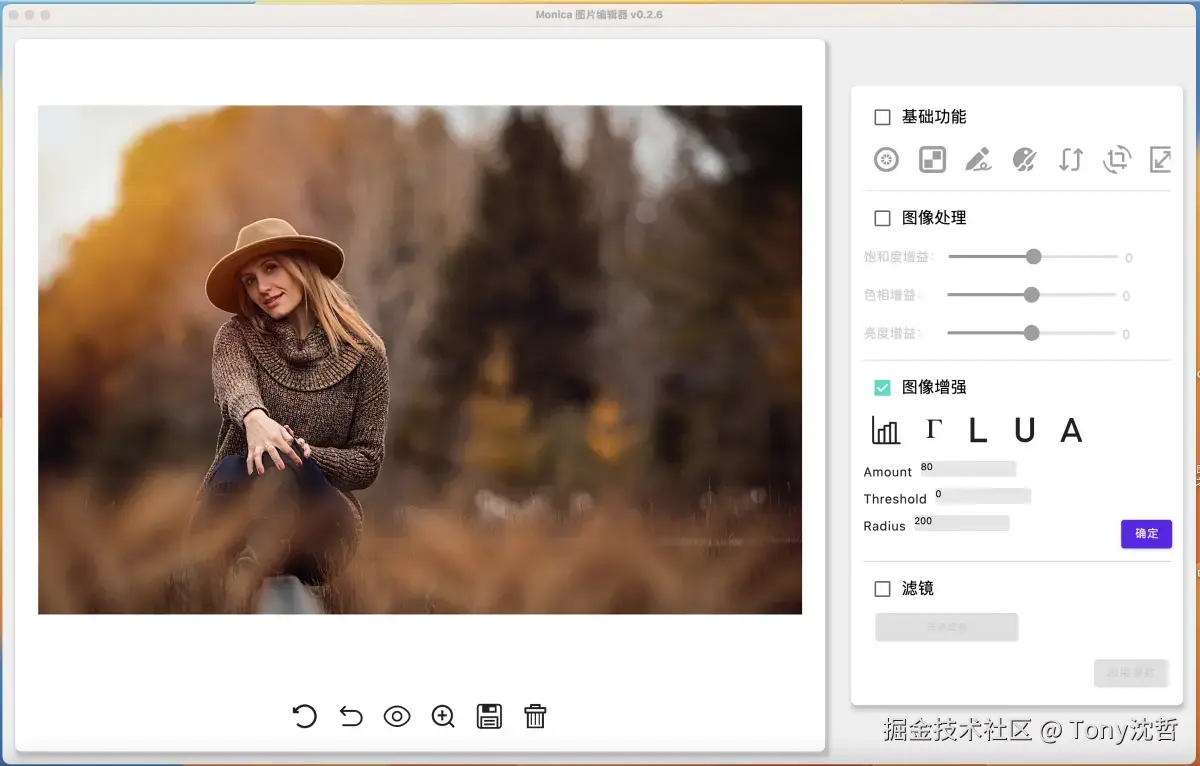
Task: Click the 饱和度增益 label
Action: pyautogui.click(x=899, y=257)
